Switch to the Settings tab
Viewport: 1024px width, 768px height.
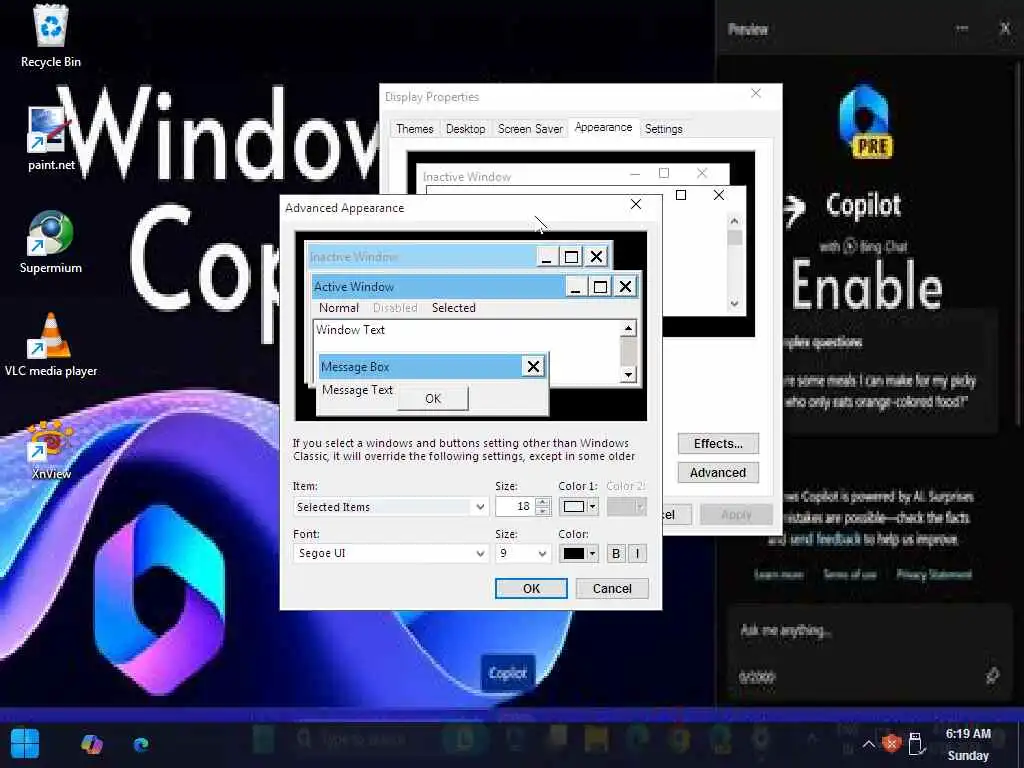pos(664,129)
